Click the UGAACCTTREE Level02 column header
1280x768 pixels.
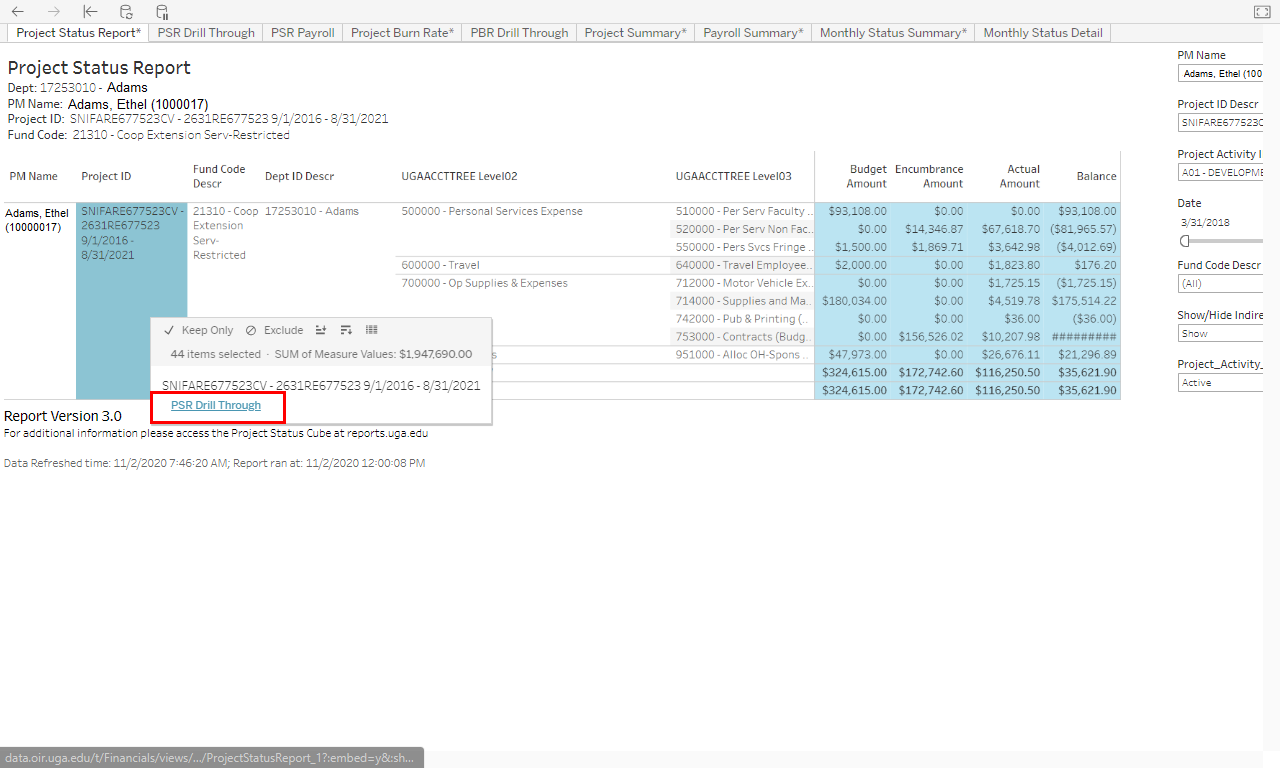click(x=459, y=176)
